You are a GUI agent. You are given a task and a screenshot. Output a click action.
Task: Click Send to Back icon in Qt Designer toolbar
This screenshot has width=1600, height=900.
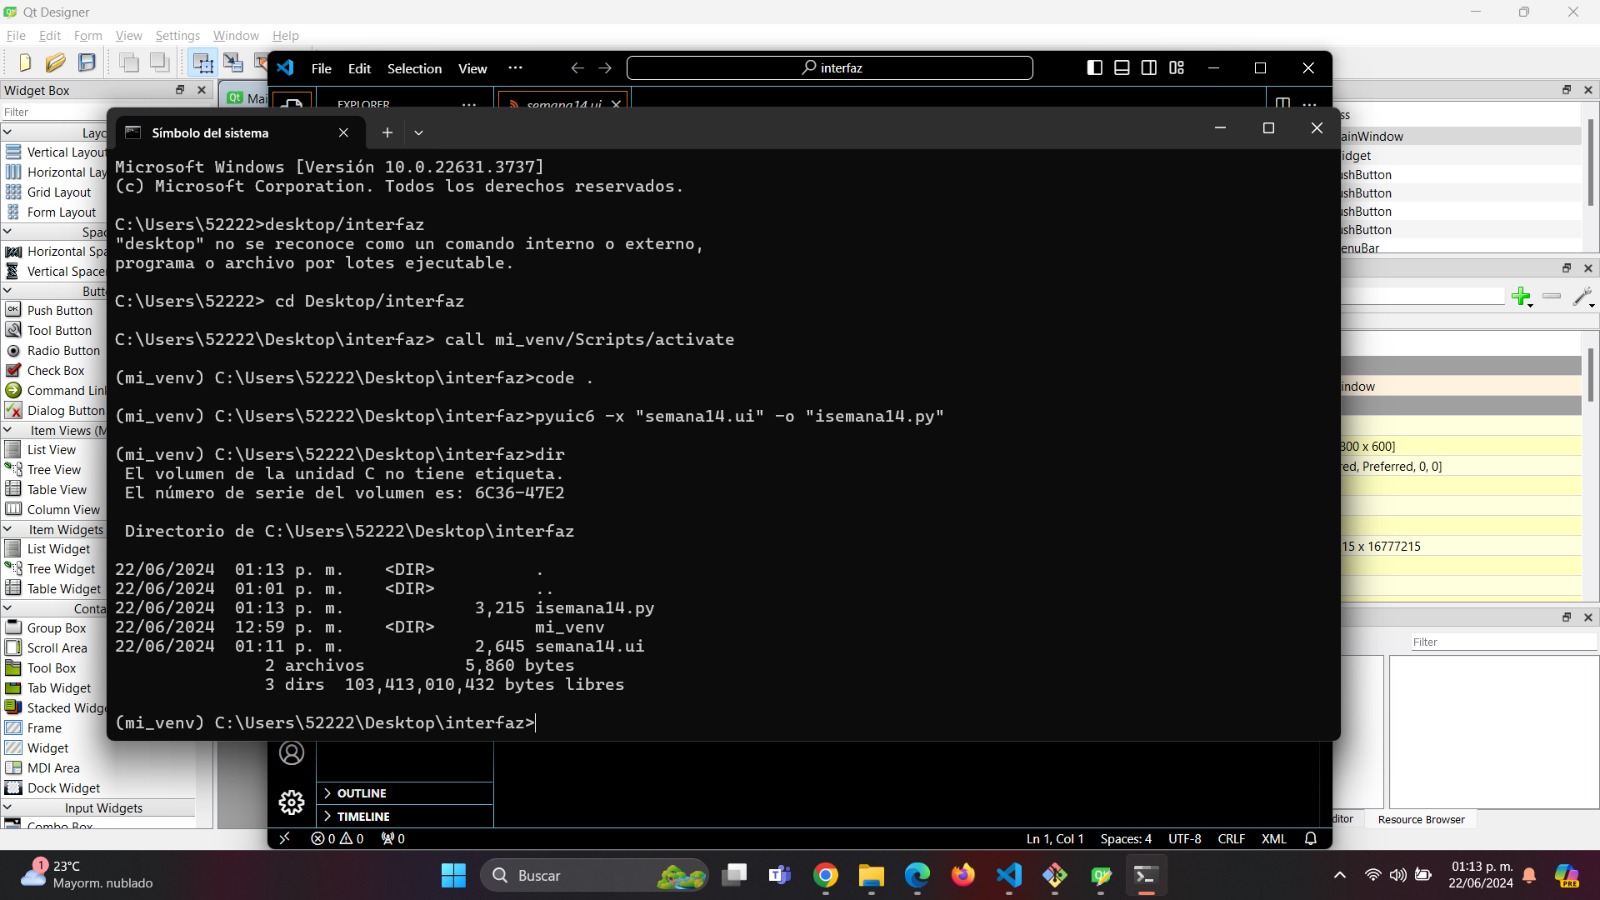129,62
